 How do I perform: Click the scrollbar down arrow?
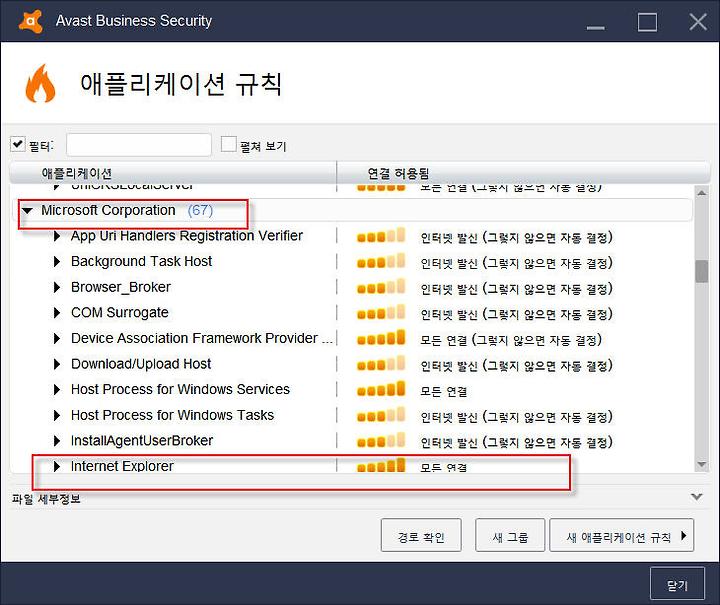702,465
